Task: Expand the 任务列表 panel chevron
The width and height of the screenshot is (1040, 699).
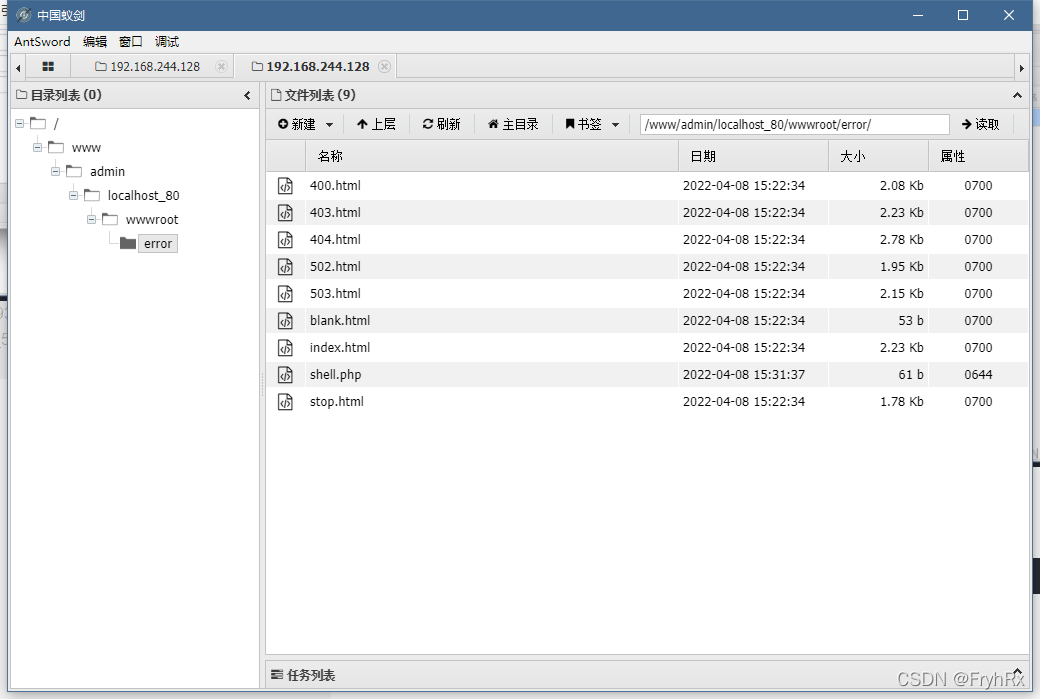Action: click(1017, 672)
